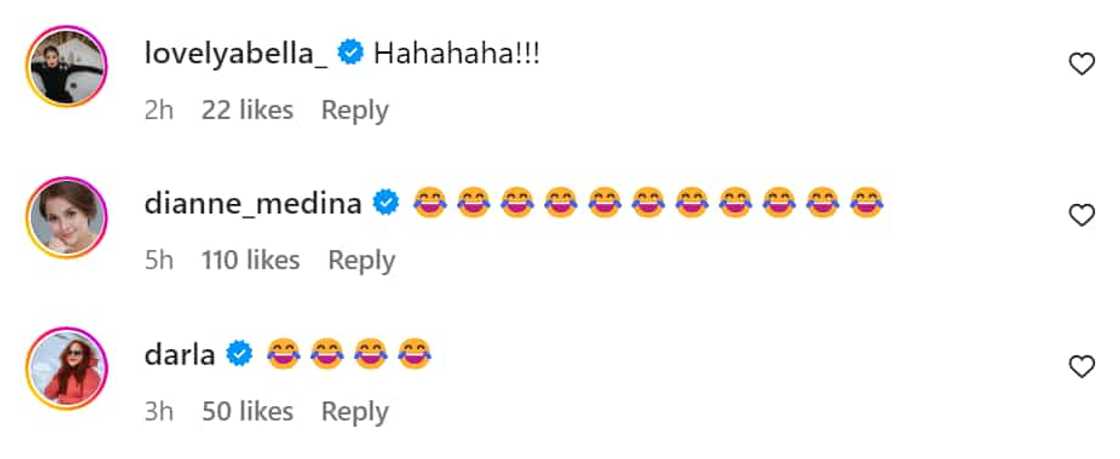Image resolution: width=1120 pixels, height=459 pixels.
Task: Click the verified badge beside lovelyabella_
Action: [350, 54]
